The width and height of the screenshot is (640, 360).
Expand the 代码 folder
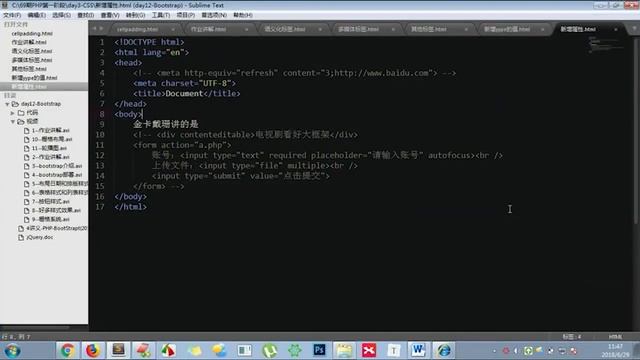point(13,113)
